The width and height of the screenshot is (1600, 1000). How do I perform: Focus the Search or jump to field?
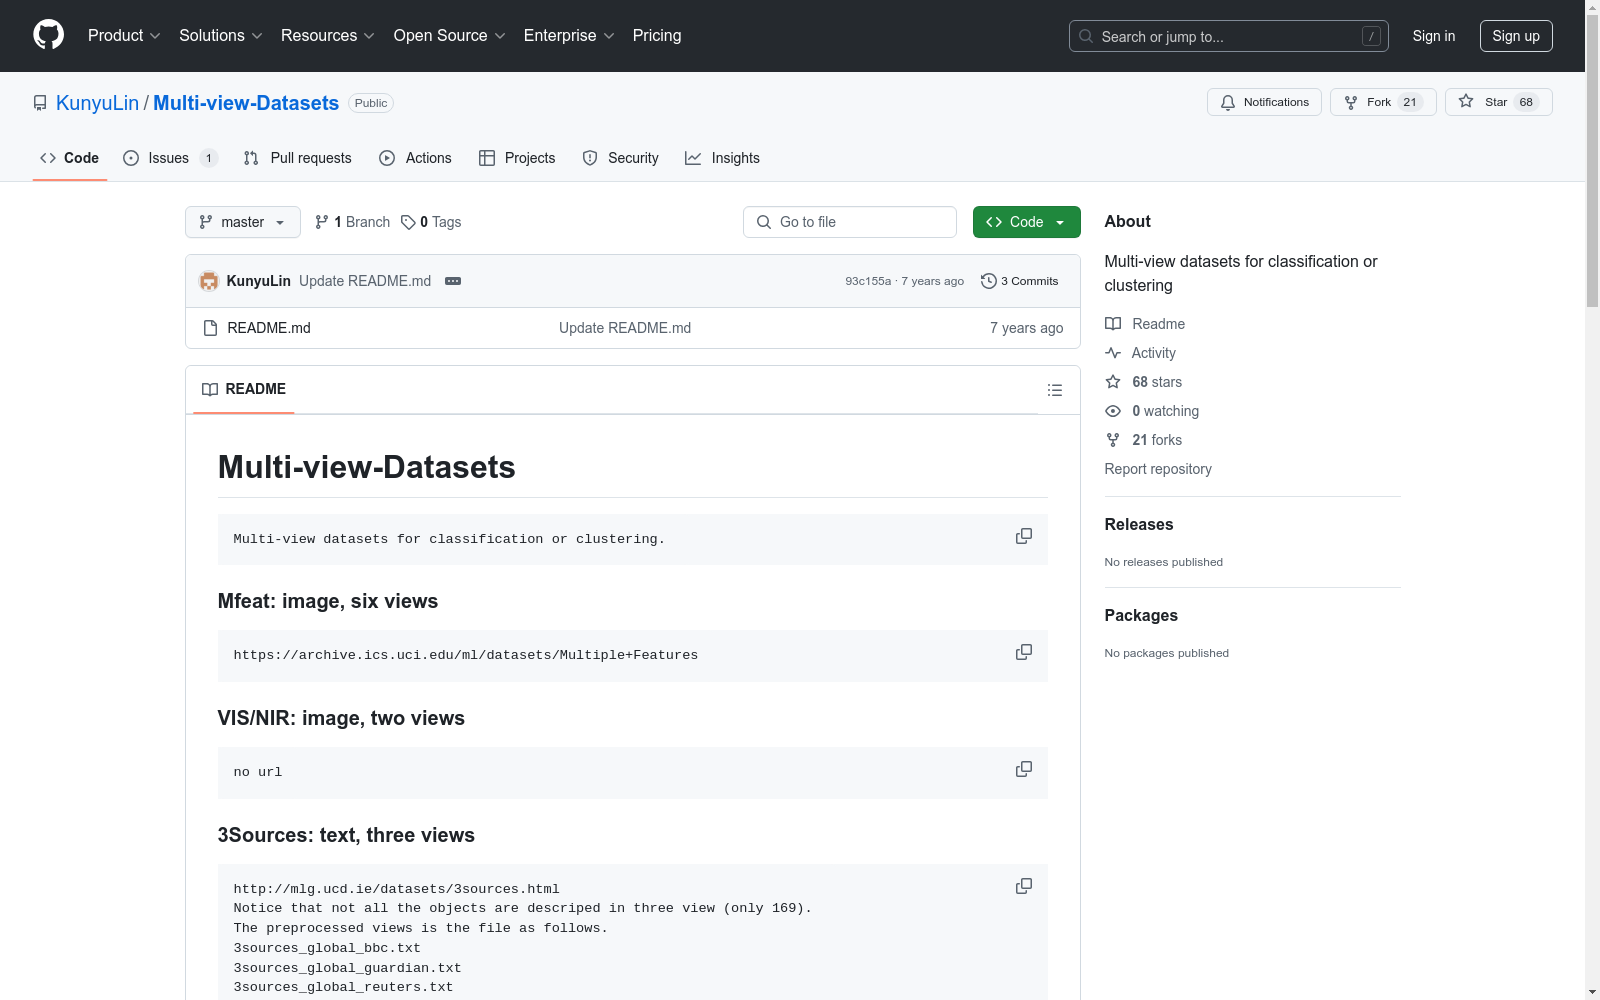[1229, 36]
